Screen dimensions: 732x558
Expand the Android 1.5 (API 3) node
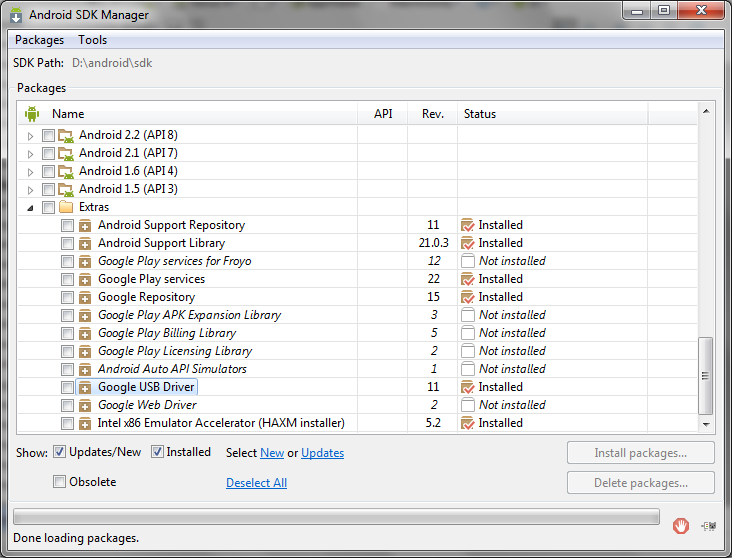(30, 190)
